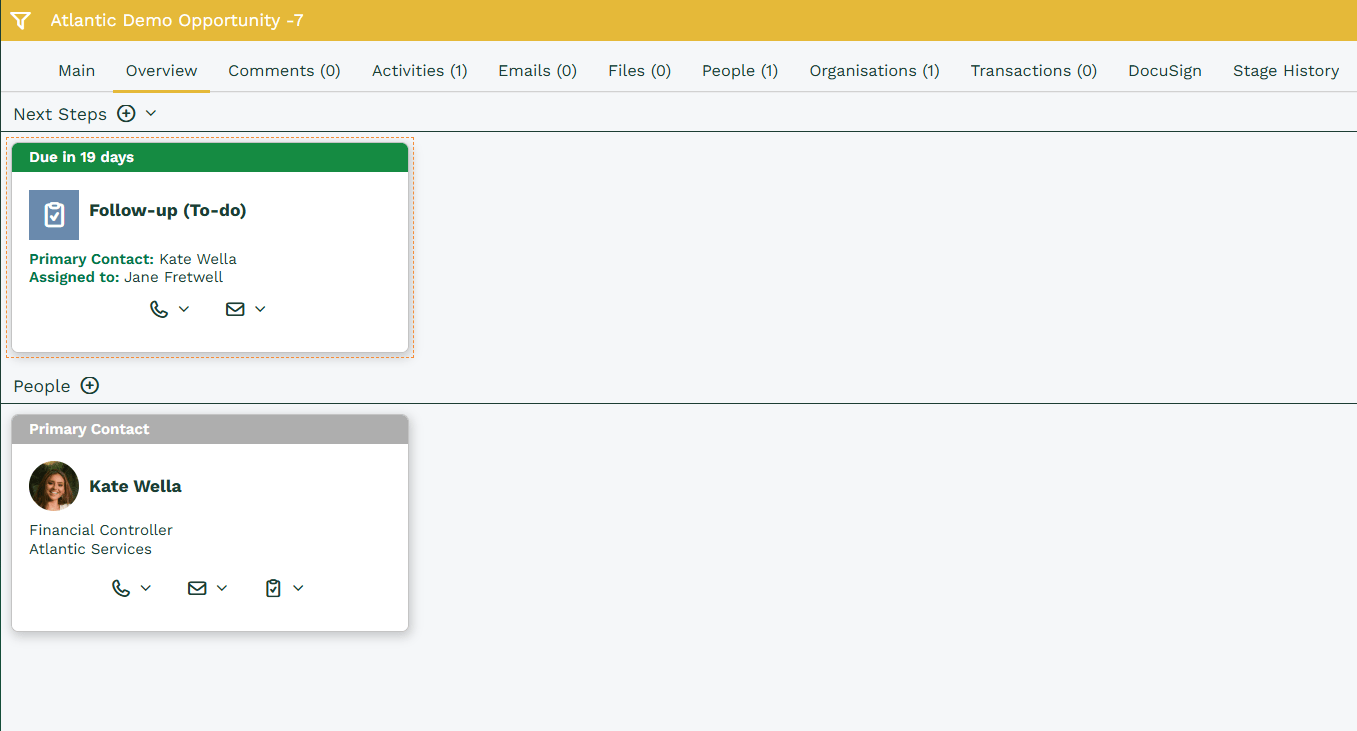Switch to the Main tab

coord(77,71)
